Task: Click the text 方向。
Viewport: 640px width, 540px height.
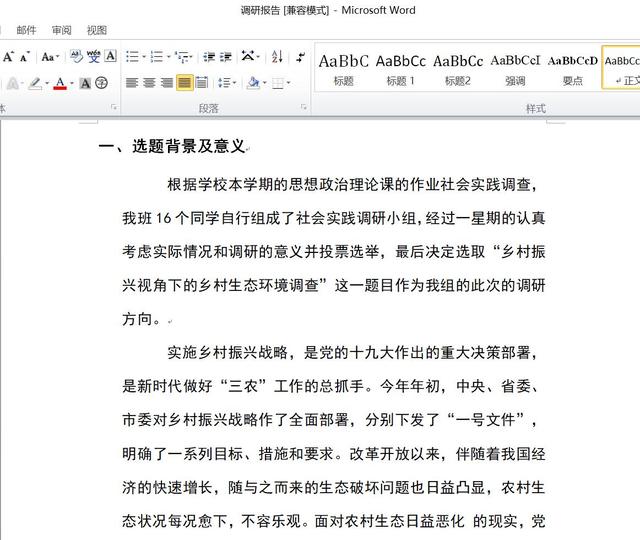Action: point(142,319)
